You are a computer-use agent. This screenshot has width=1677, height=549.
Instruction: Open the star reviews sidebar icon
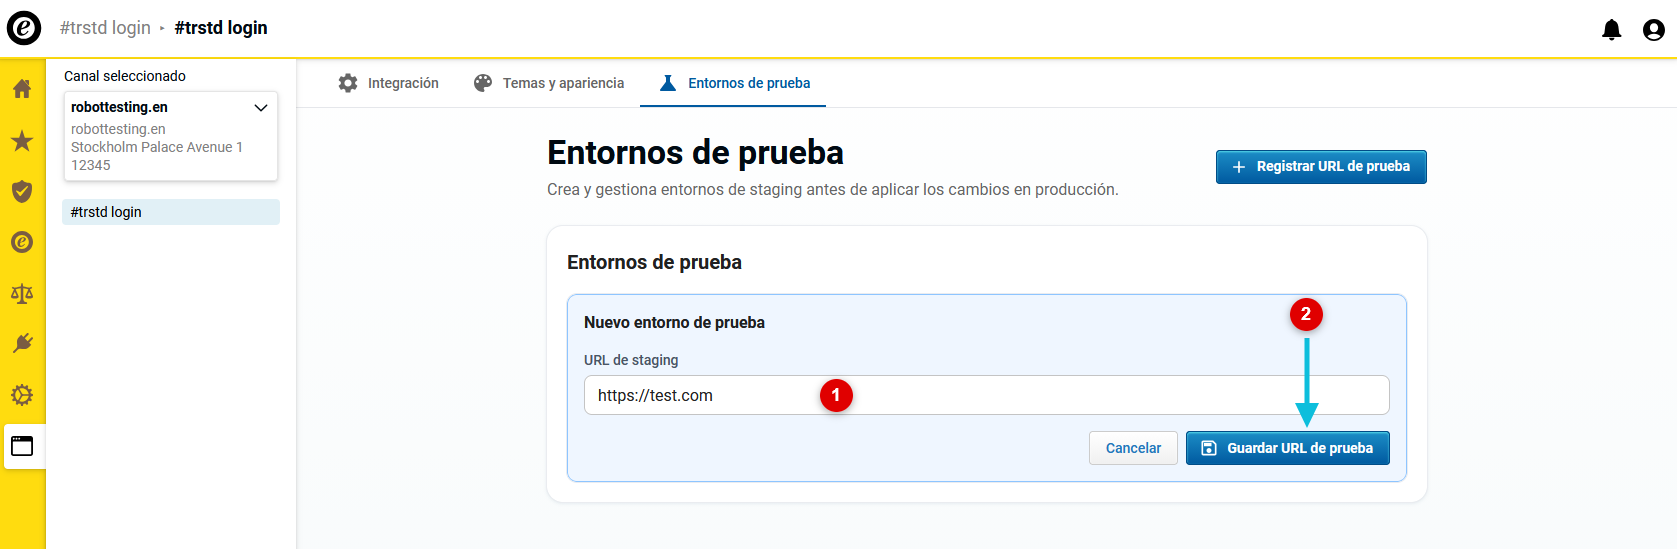point(22,140)
